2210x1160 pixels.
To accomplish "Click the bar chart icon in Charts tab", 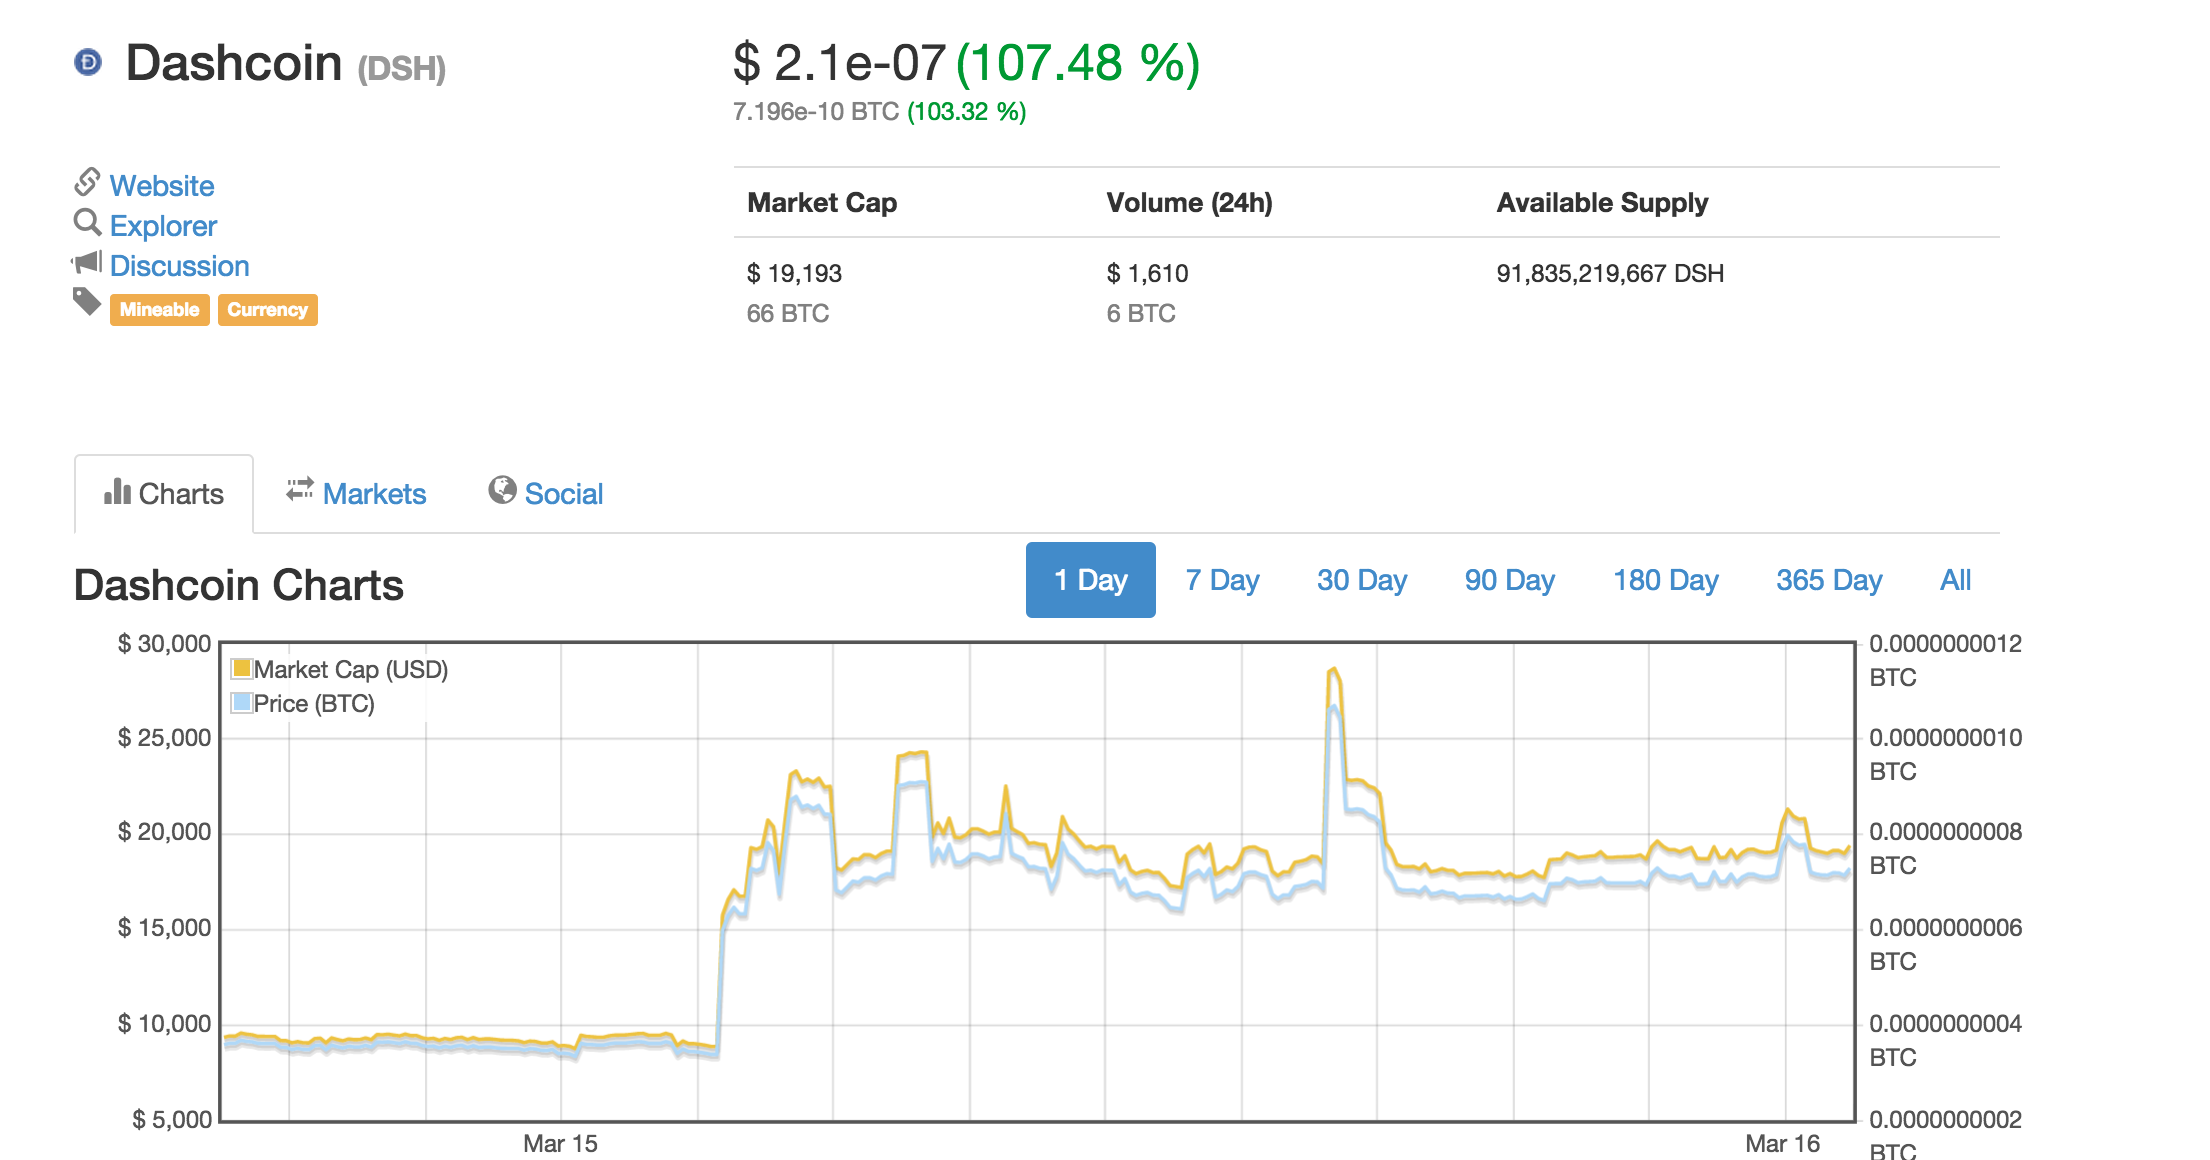I will pyautogui.click(x=117, y=491).
